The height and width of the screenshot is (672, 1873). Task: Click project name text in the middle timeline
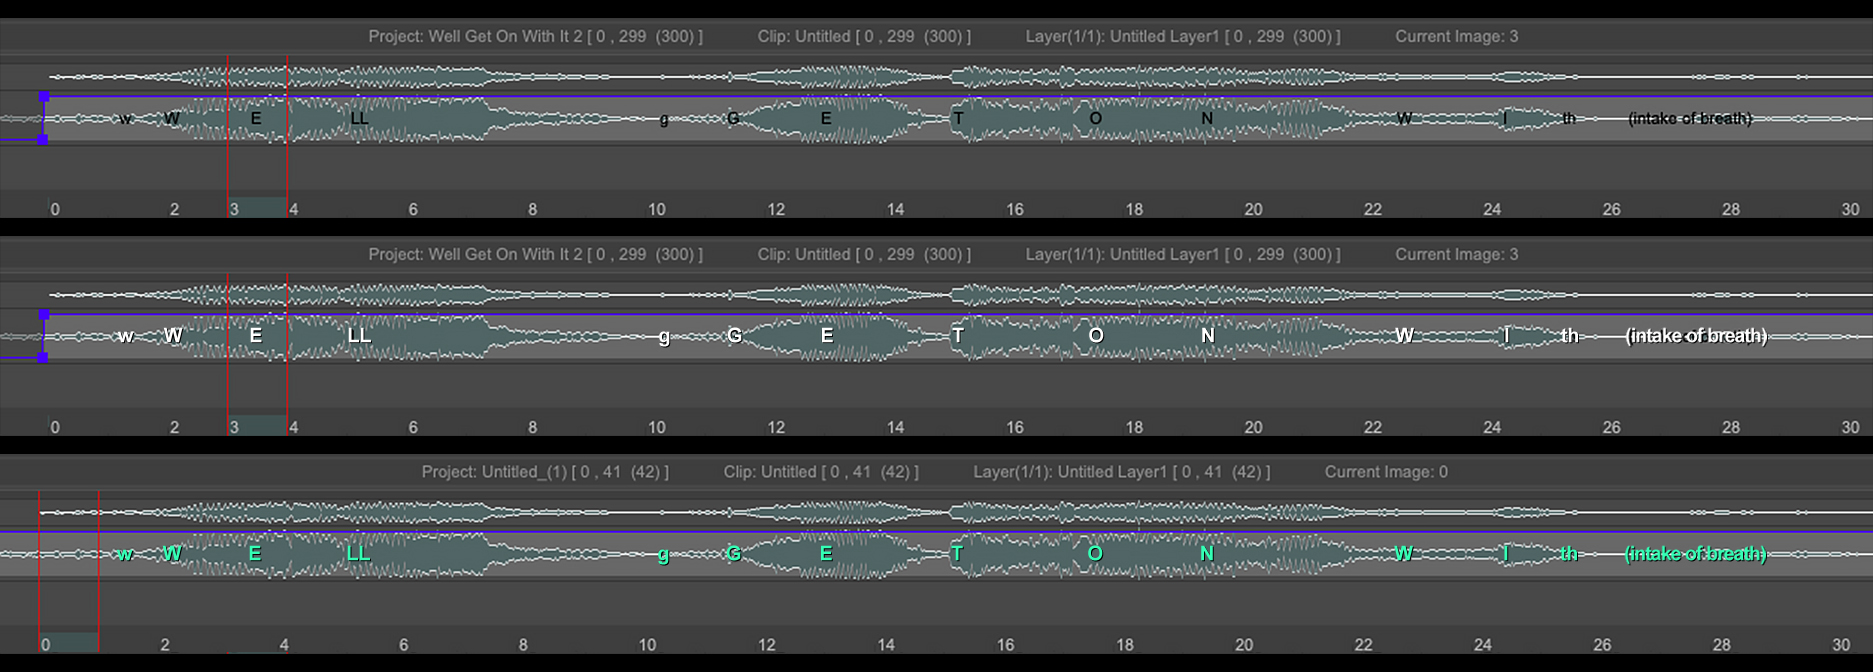pos(535,254)
